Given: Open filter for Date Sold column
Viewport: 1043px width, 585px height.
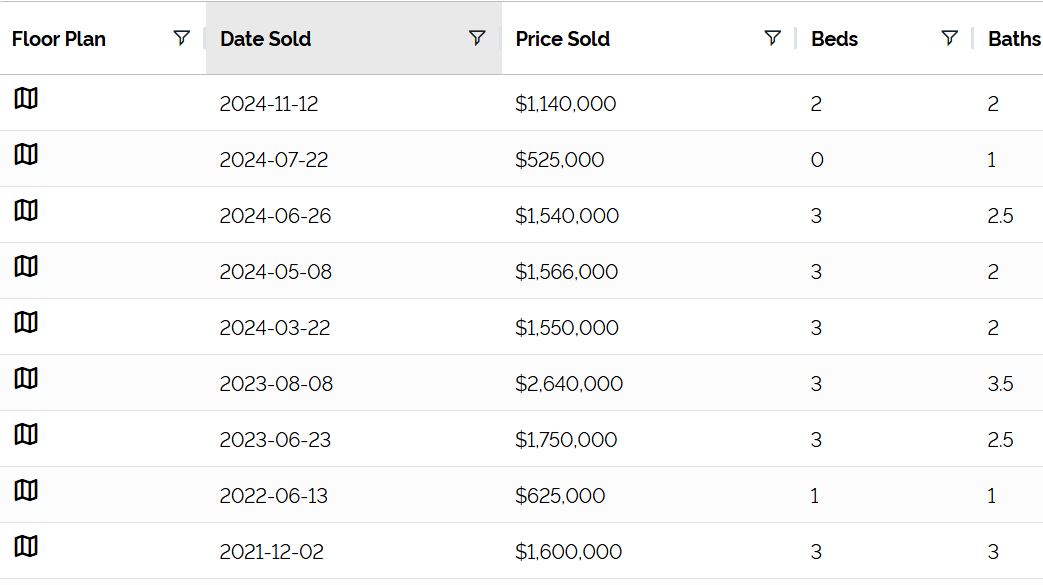Looking at the screenshot, I should pos(477,38).
